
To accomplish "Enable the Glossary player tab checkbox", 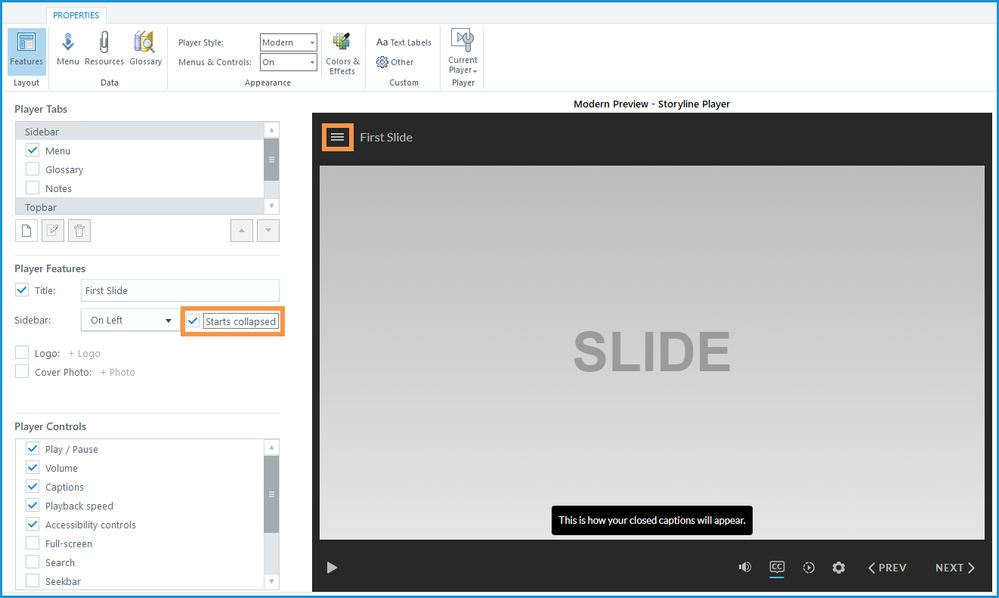I will click(x=33, y=170).
